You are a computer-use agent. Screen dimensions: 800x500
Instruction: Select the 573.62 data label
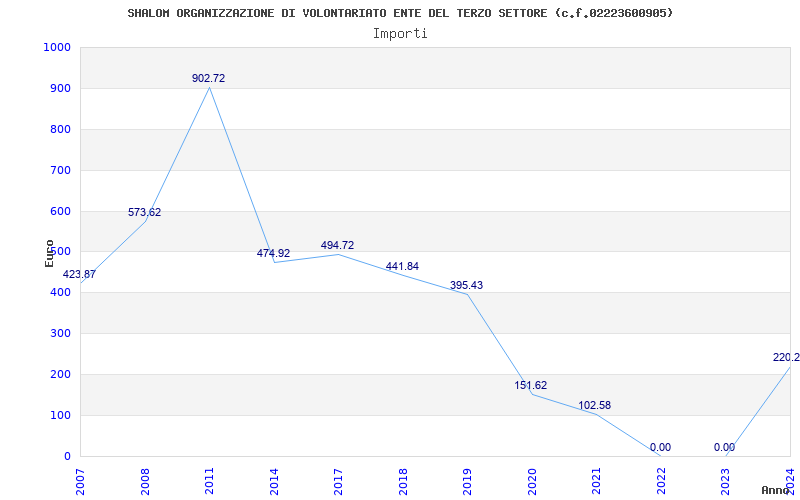(144, 212)
